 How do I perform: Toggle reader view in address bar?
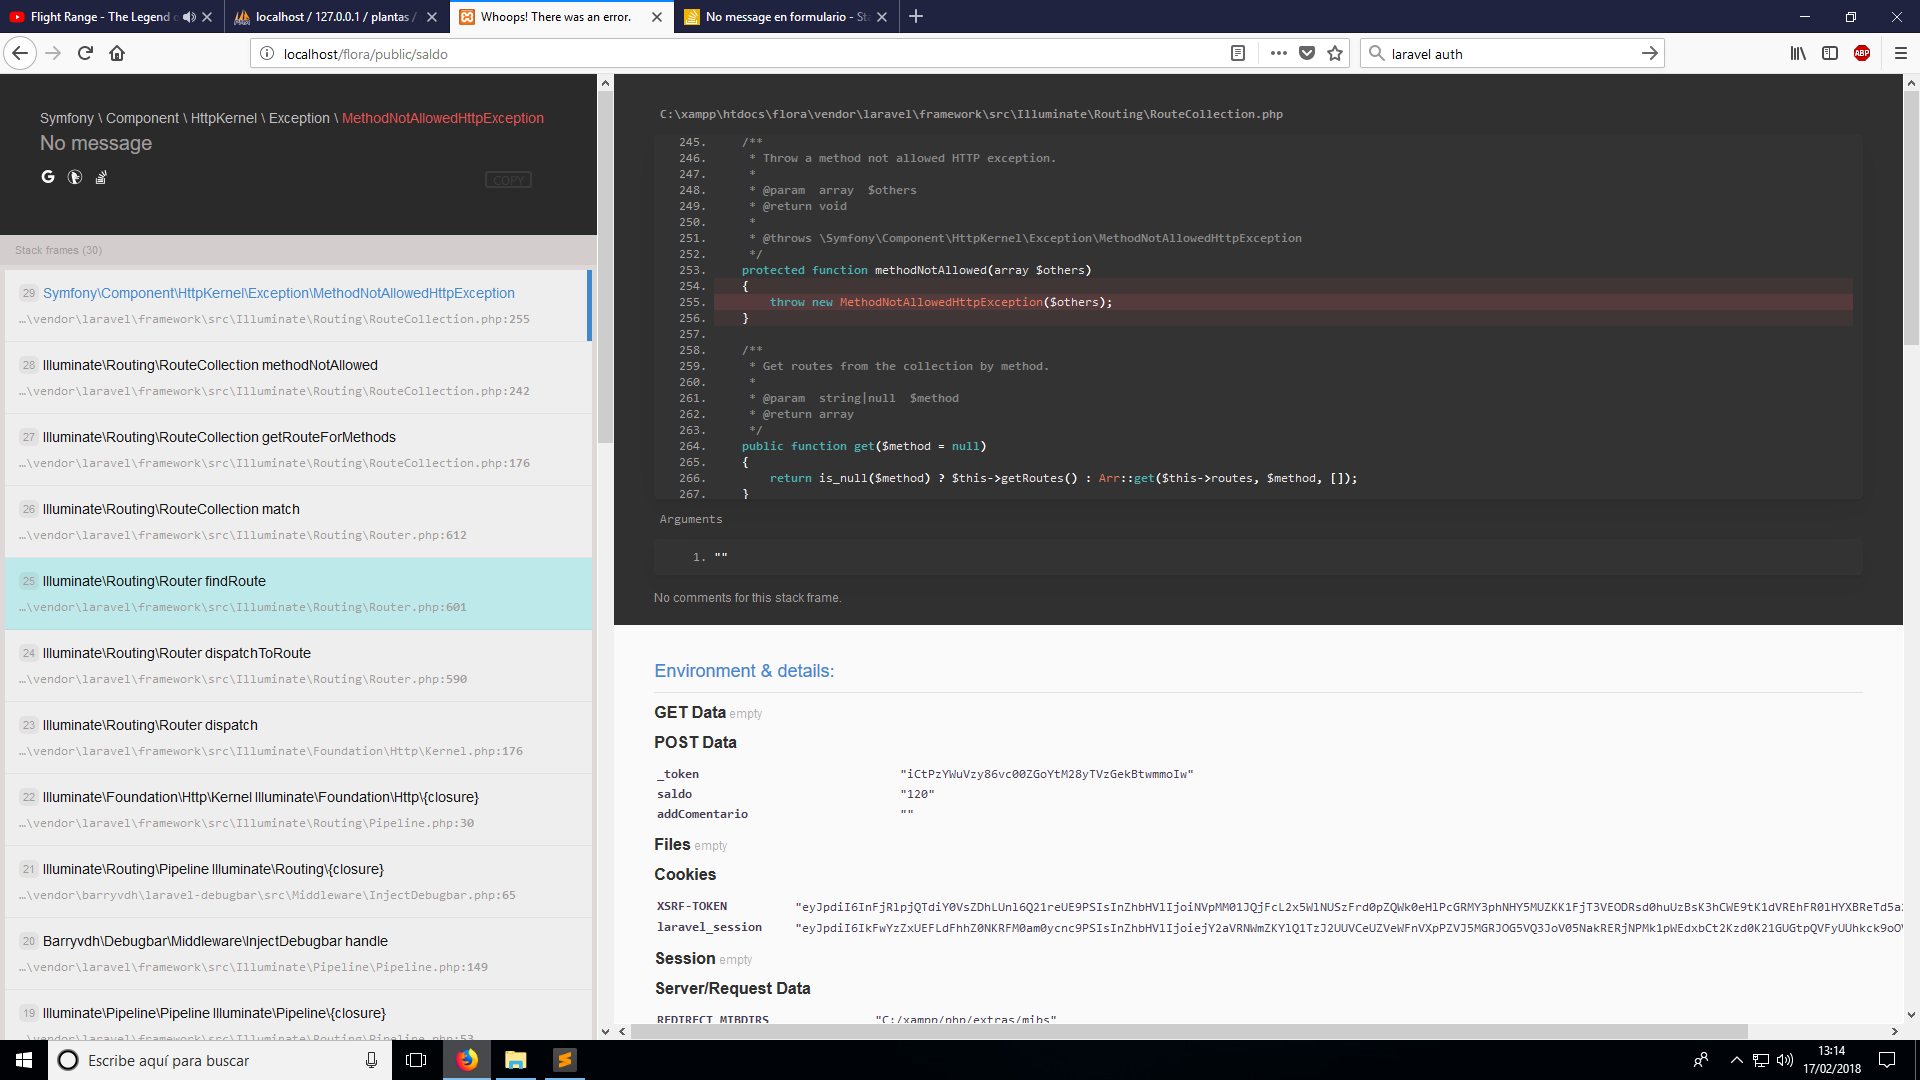click(x=1238, y=54)
